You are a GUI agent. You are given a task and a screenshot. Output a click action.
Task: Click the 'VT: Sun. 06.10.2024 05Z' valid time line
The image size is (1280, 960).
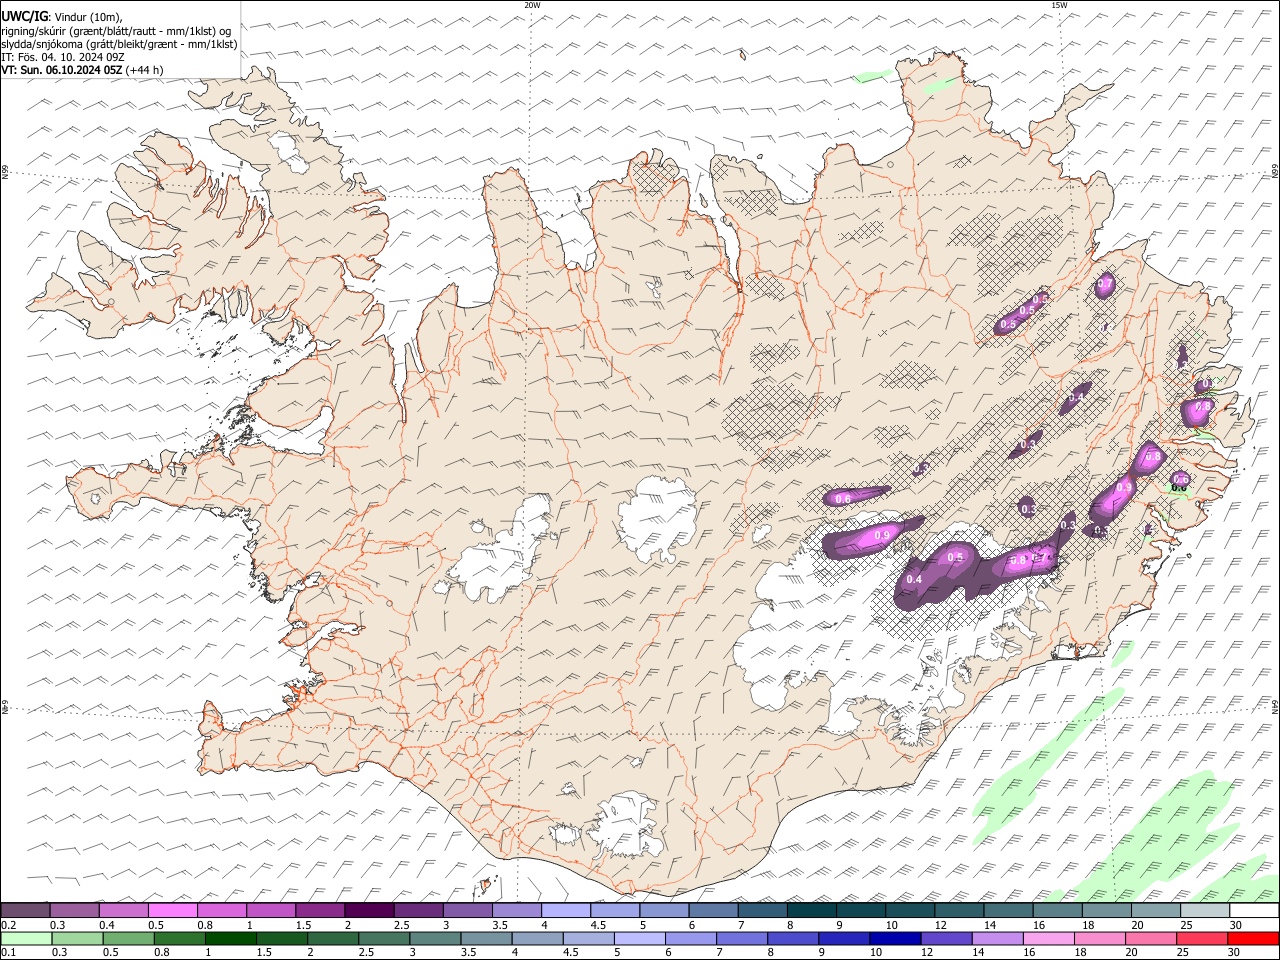coord(62,70)
